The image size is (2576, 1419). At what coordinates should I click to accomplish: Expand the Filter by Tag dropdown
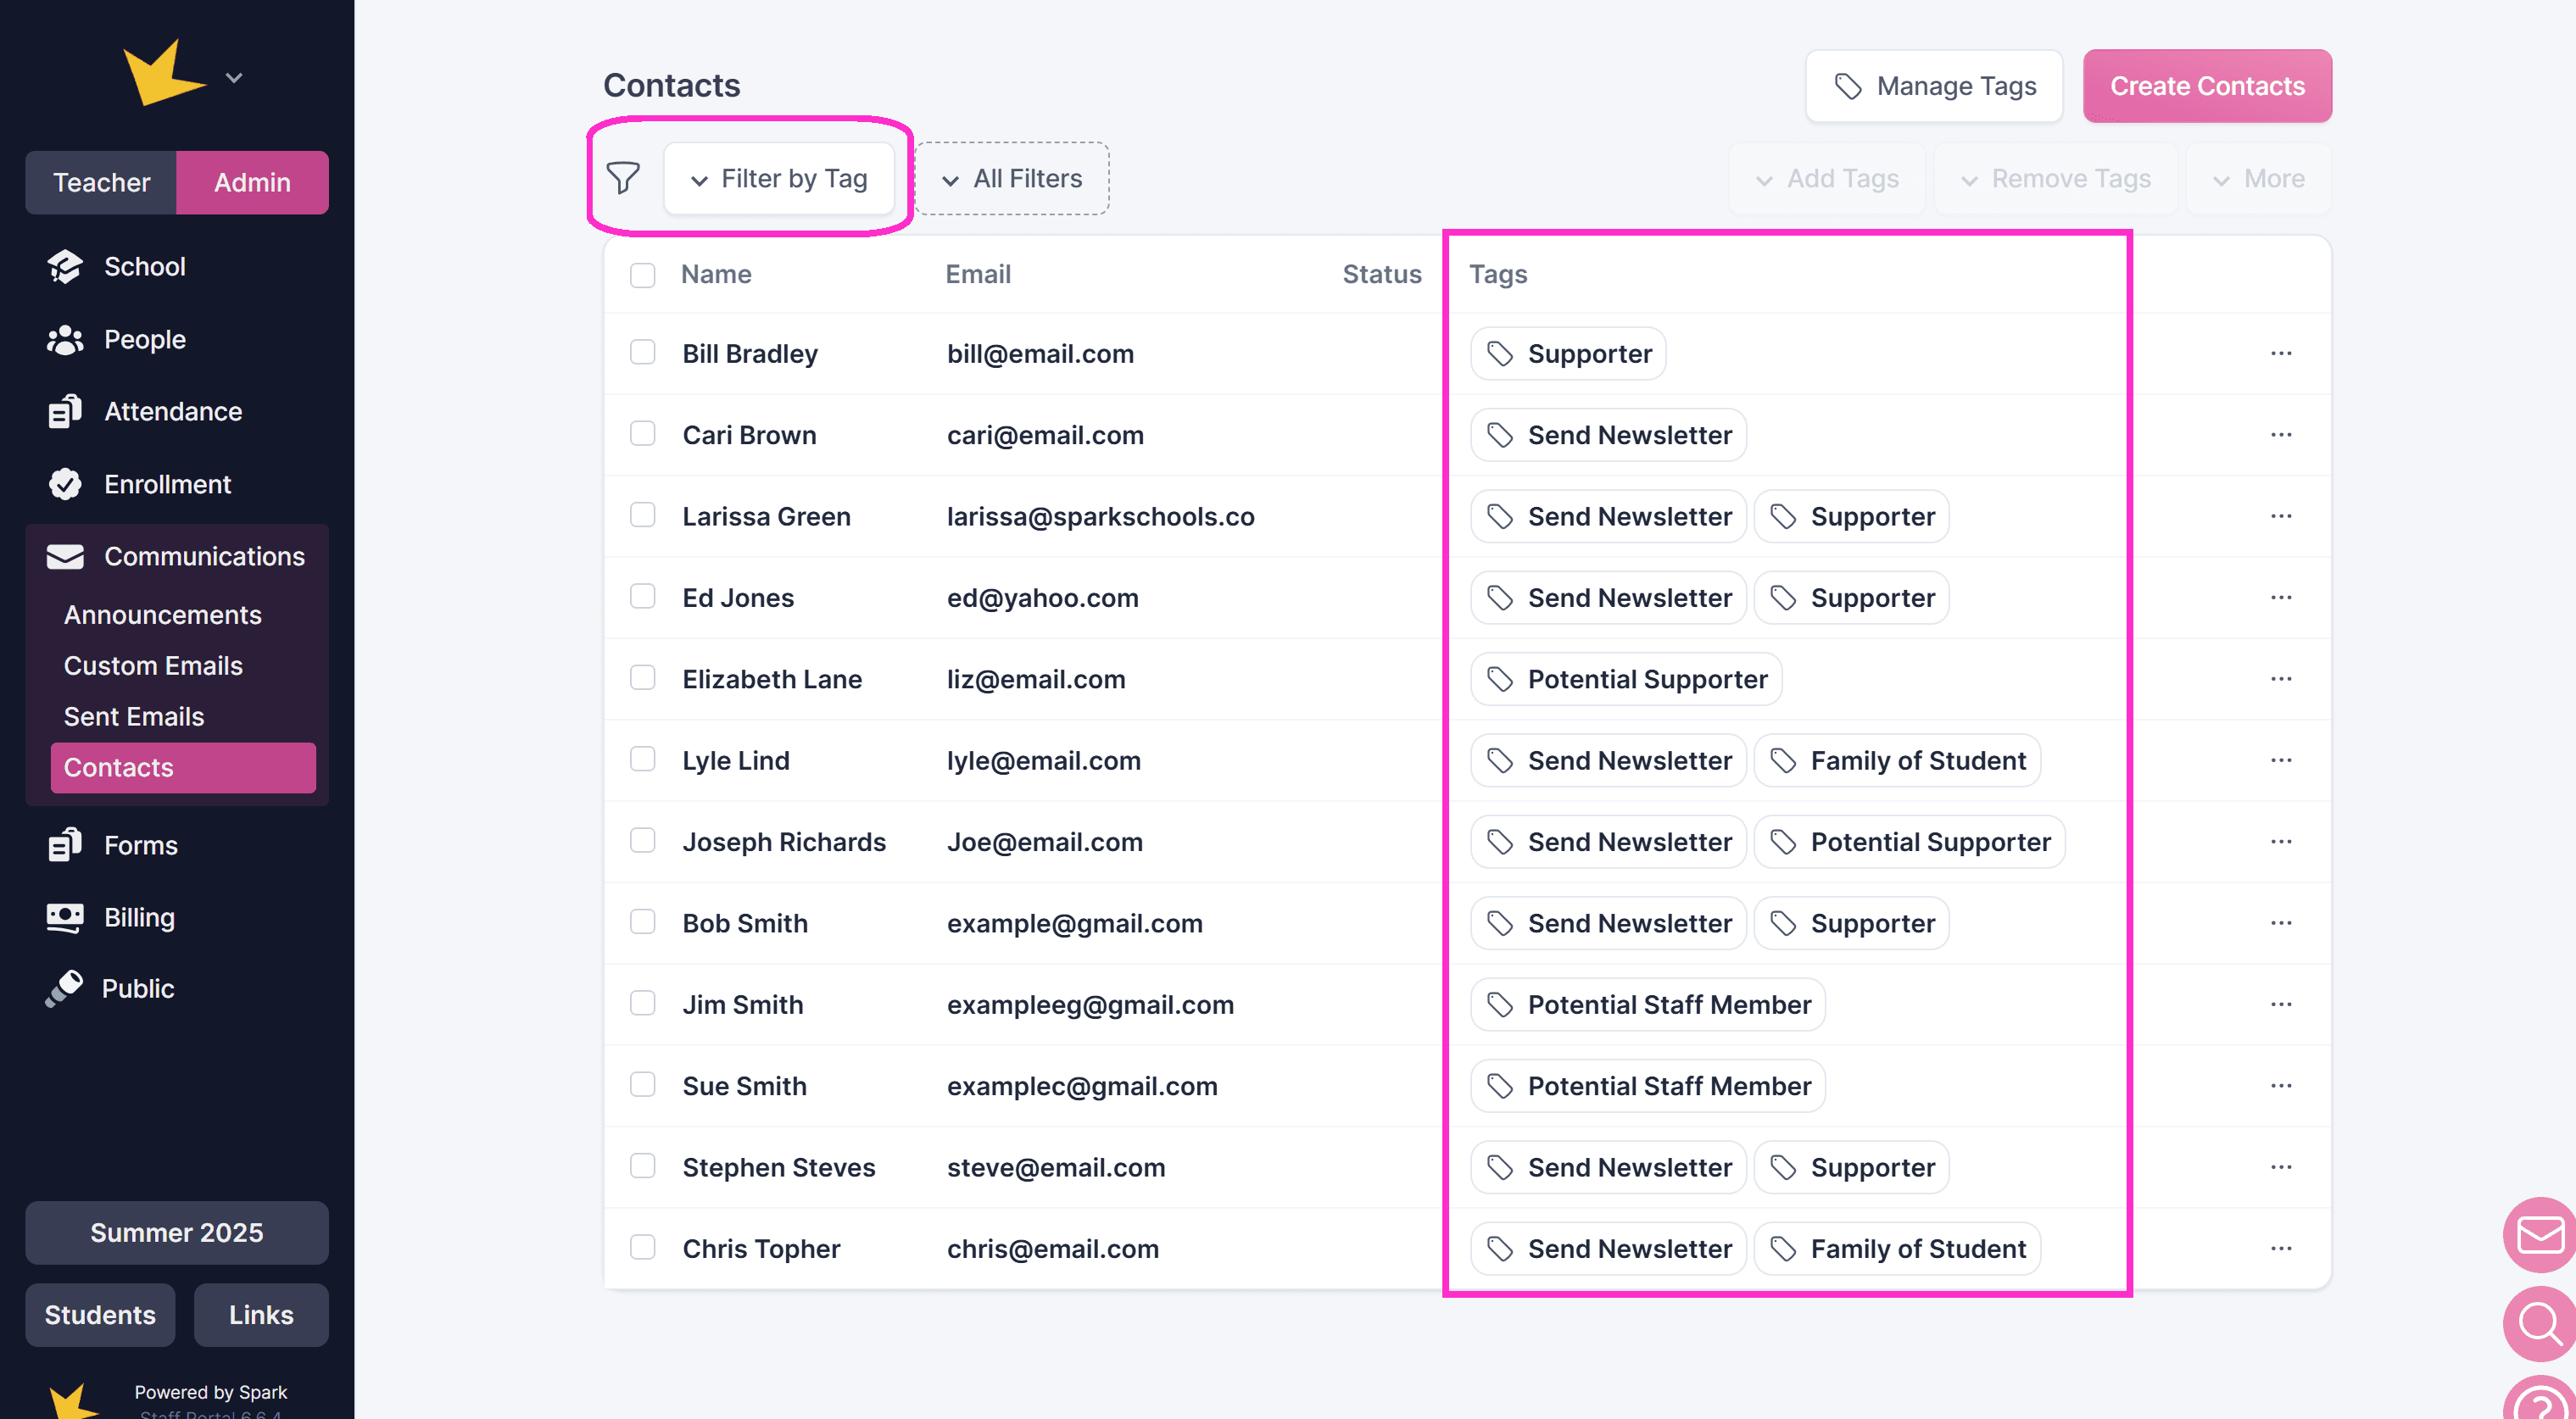779,178
